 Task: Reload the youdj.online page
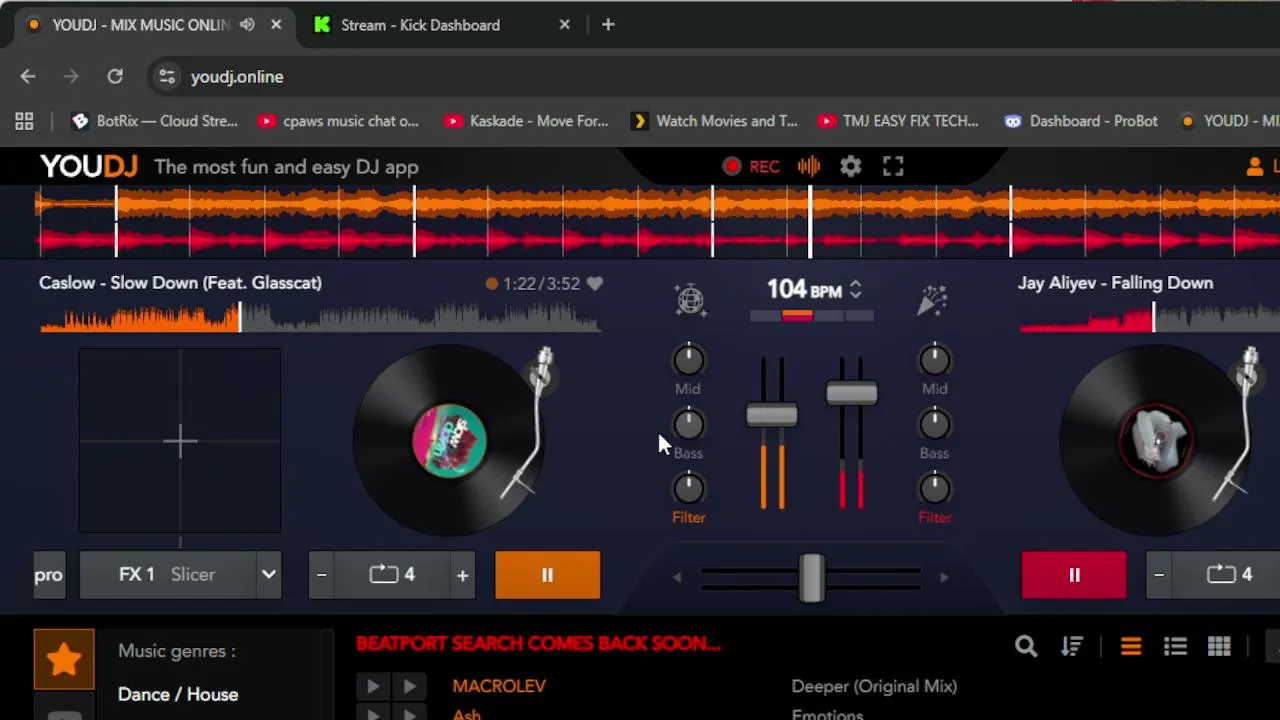[x=115, y=77]
